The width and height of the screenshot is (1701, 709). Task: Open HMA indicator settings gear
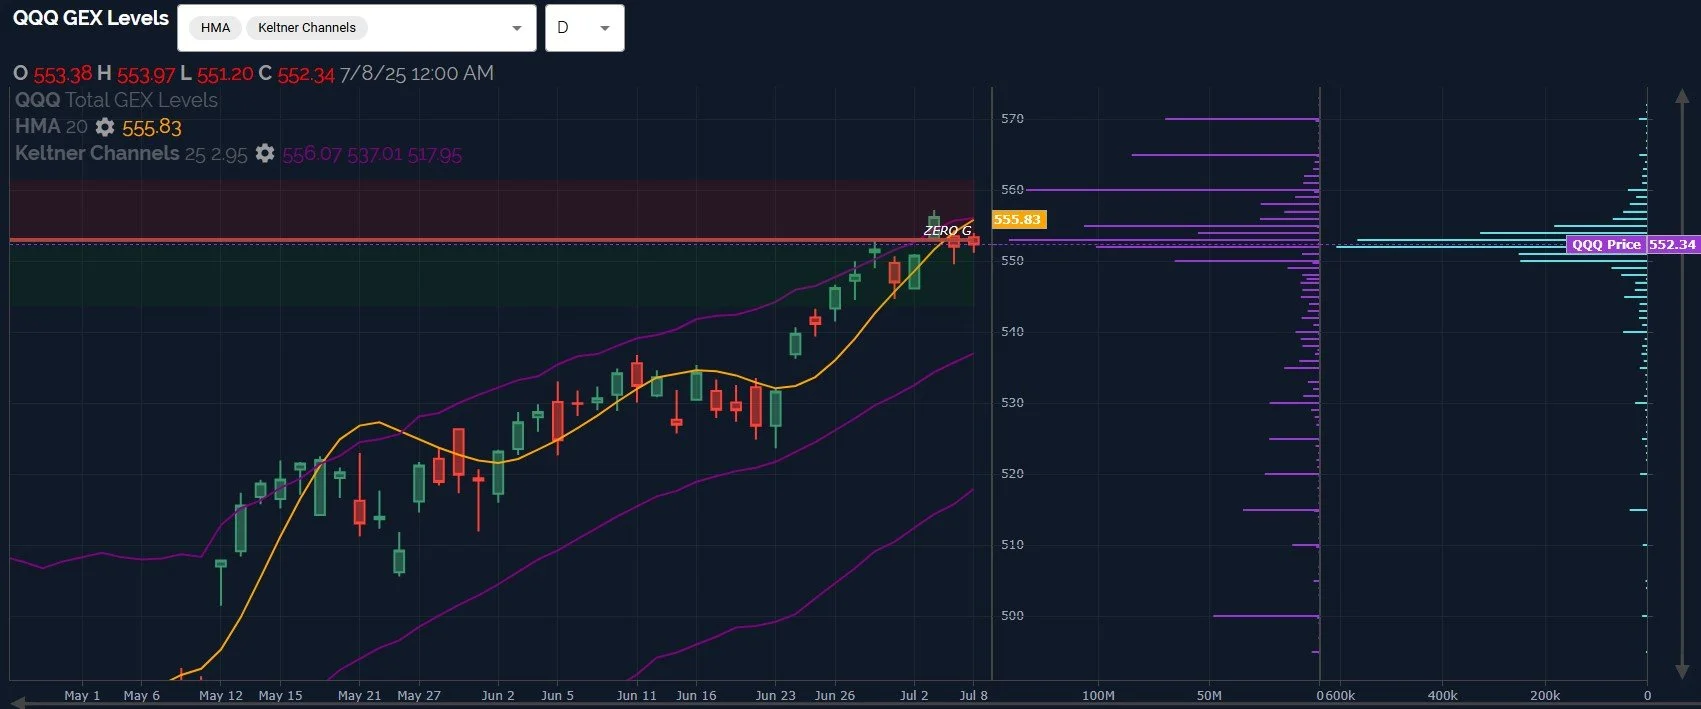point(105,127)
